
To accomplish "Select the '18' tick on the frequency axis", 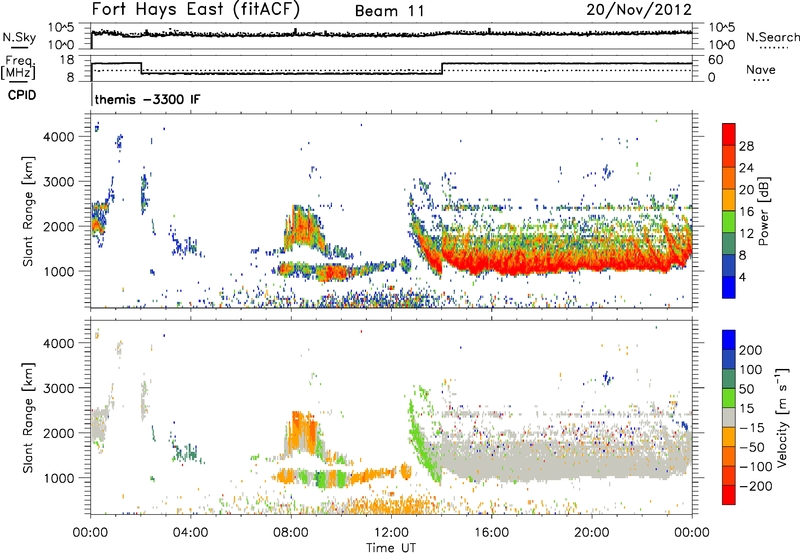I will pos(67,60).
